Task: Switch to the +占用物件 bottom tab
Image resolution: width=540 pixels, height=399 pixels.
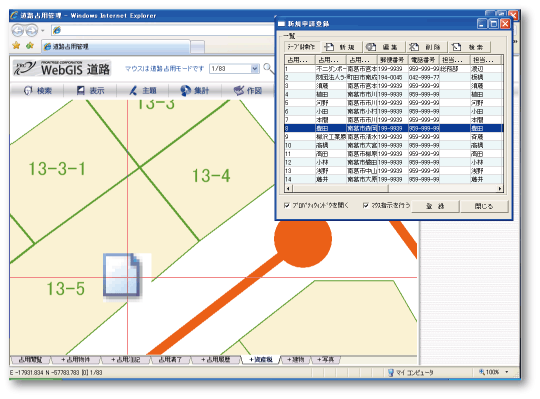Action: point(76,360)
